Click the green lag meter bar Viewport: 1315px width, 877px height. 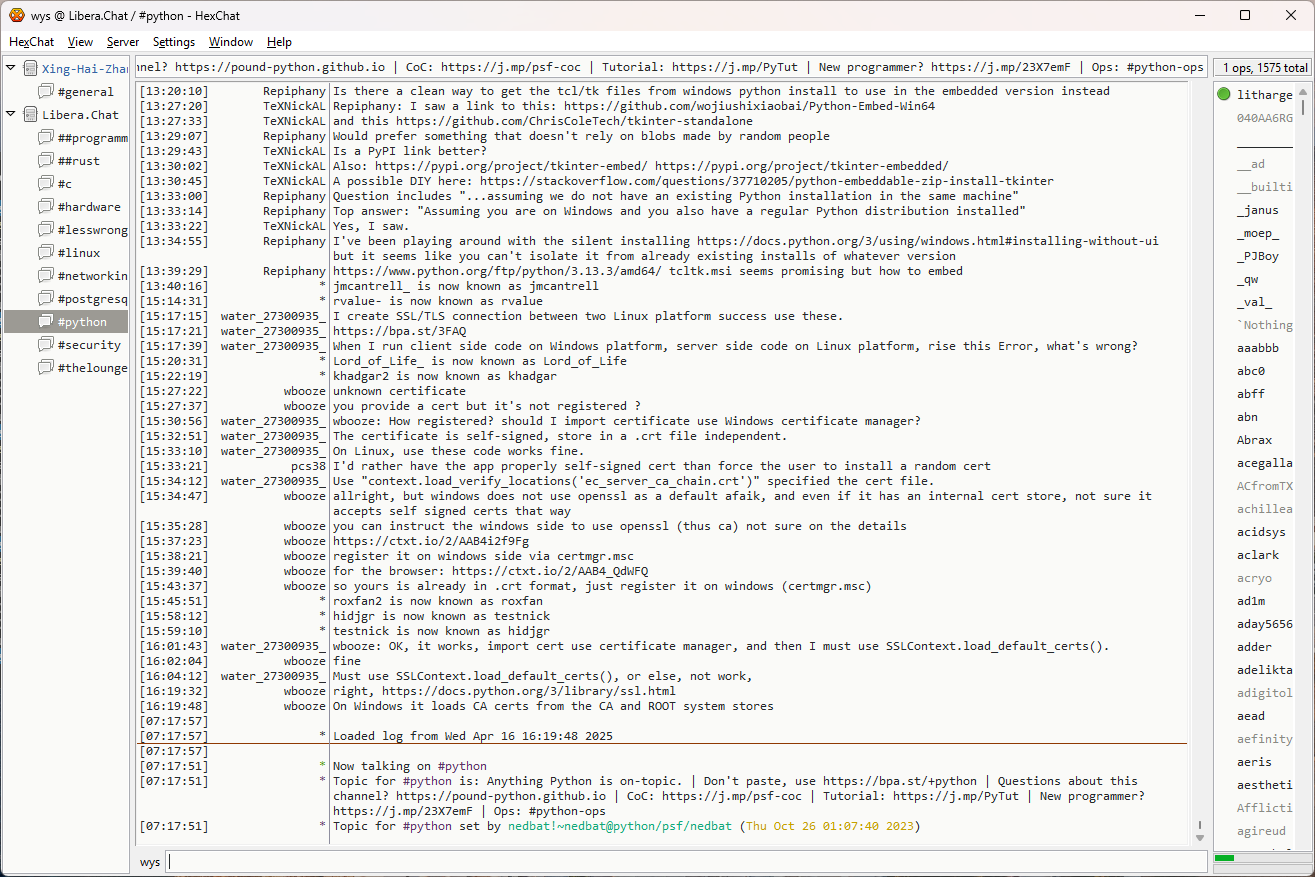(x=1224, y=858)
